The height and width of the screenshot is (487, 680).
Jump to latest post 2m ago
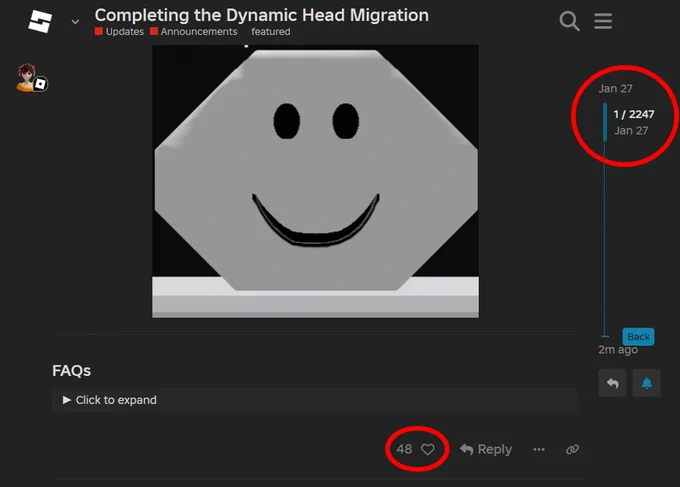click(x=618, y=350)
